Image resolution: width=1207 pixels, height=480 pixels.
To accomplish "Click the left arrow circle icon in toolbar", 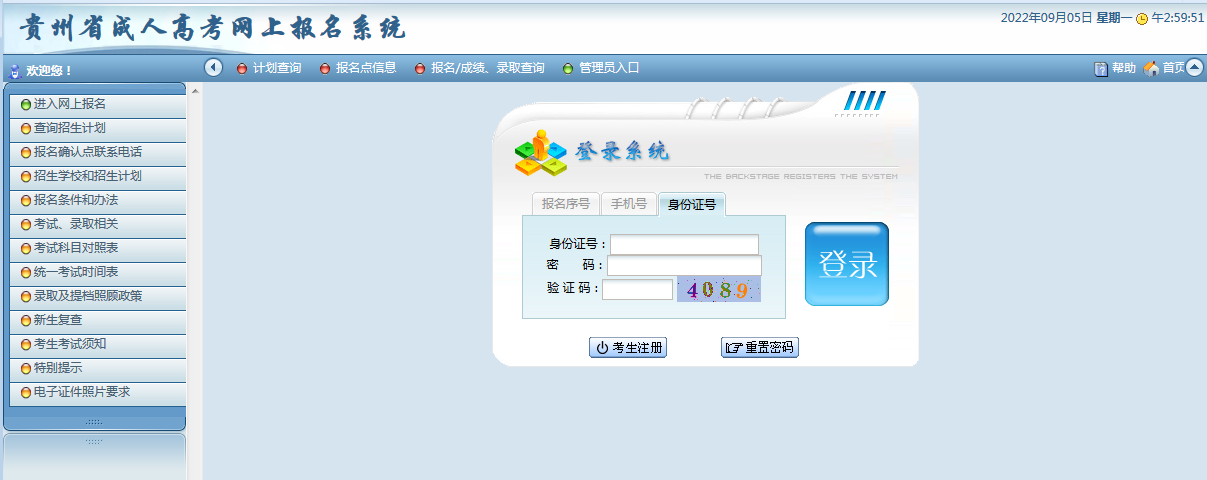I will [213, 67].
